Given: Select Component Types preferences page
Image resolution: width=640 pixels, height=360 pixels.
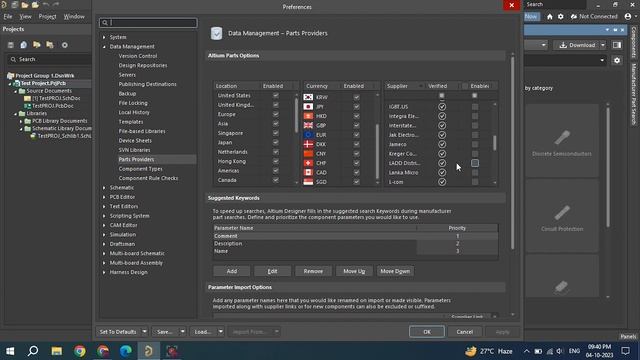Looking at the screenshot, I should pyautogui.click(x=140, y=169).
